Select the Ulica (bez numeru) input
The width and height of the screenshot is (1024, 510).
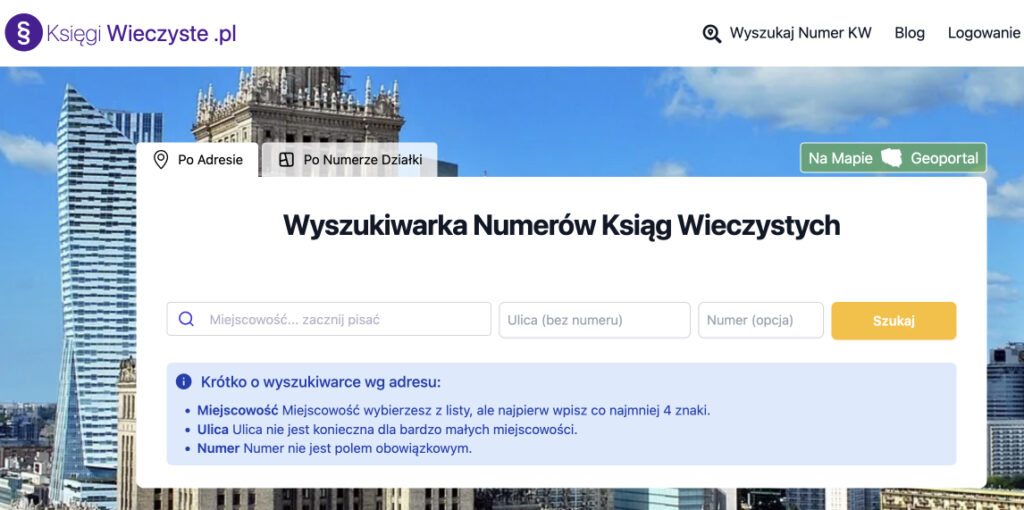pos(594,320)
